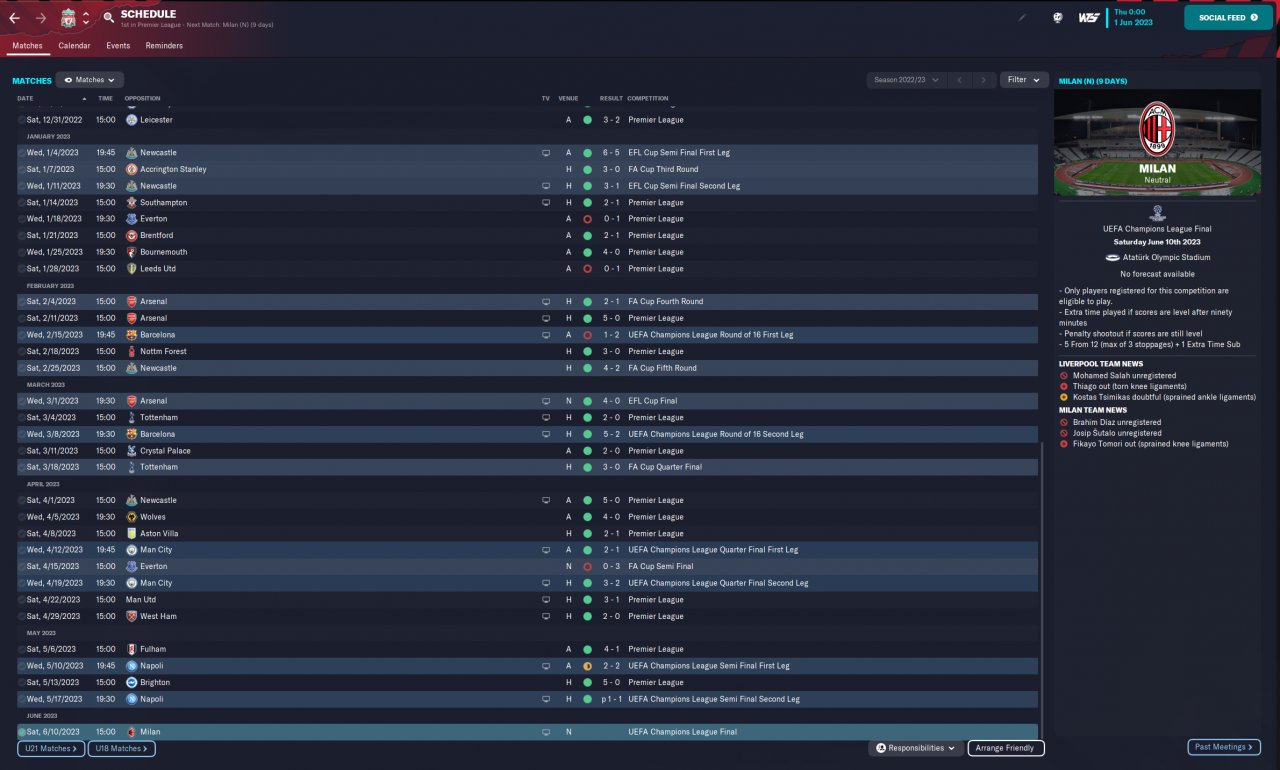Screen dimensions: 1280x770
Task: Open the globe world icon
Action: (x=1057, y=17)
